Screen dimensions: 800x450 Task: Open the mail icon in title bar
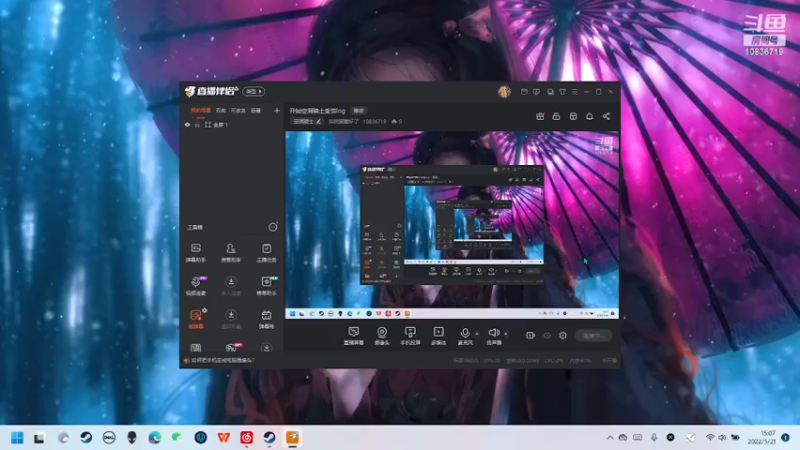[x=524, y=92]
